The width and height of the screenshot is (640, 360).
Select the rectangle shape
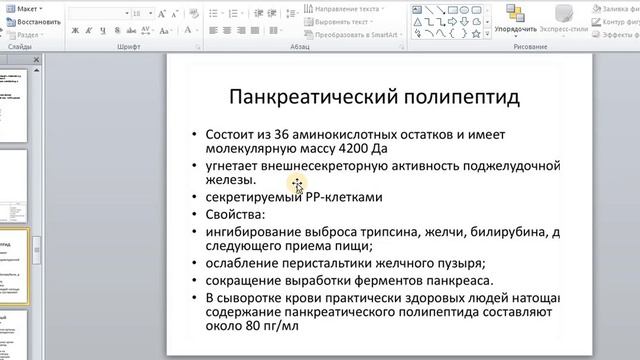tap(453, 10)
